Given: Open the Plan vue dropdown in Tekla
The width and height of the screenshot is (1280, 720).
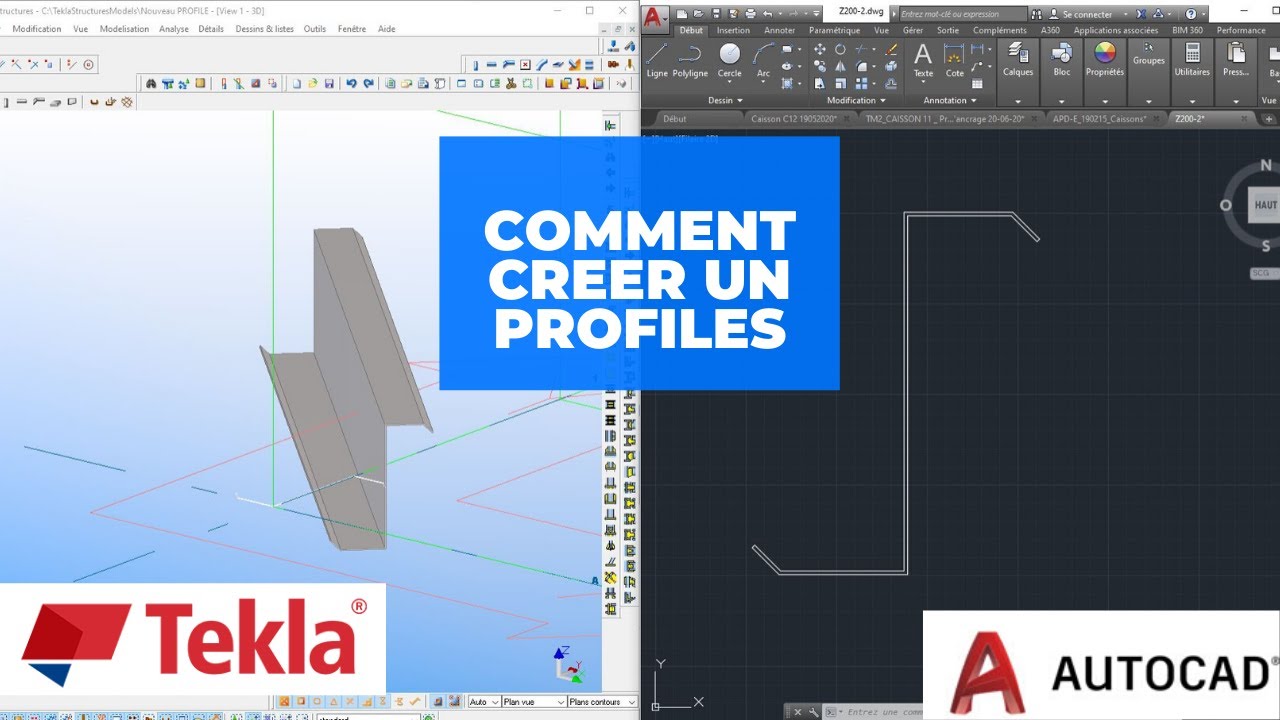Looking at the screenshot, I should [x=535, y=702].
